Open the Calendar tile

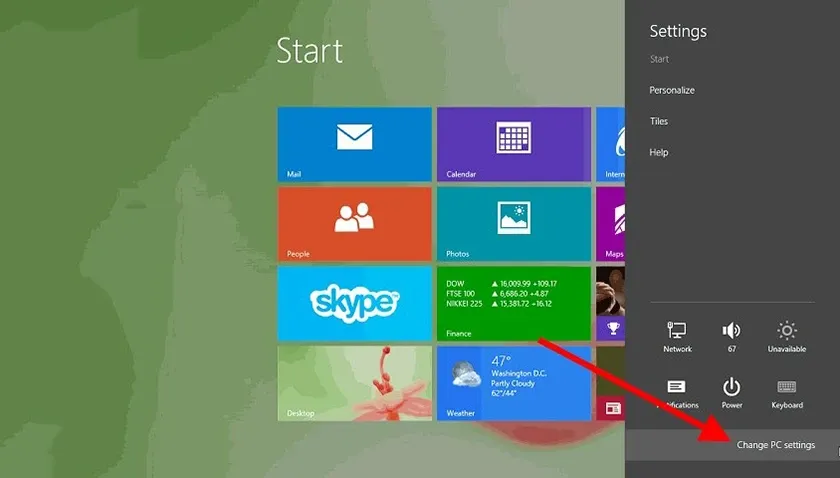pos(514,144)
